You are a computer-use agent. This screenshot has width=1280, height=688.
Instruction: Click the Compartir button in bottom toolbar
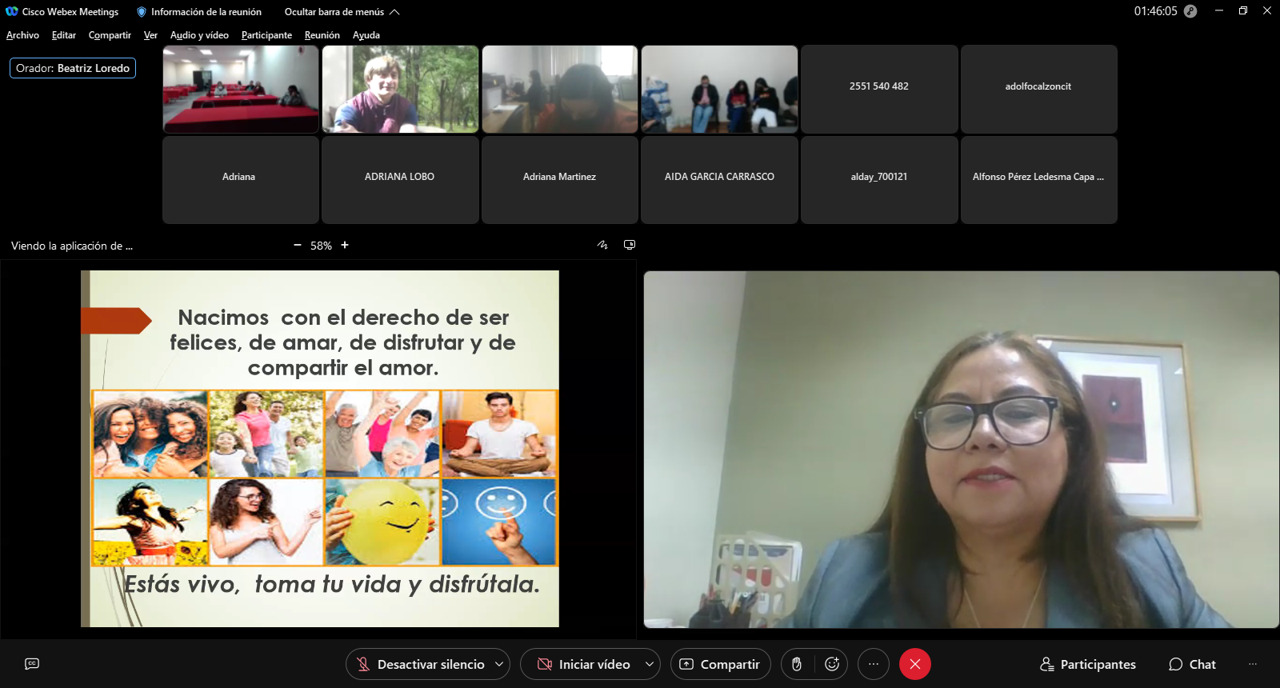[720, 664]
